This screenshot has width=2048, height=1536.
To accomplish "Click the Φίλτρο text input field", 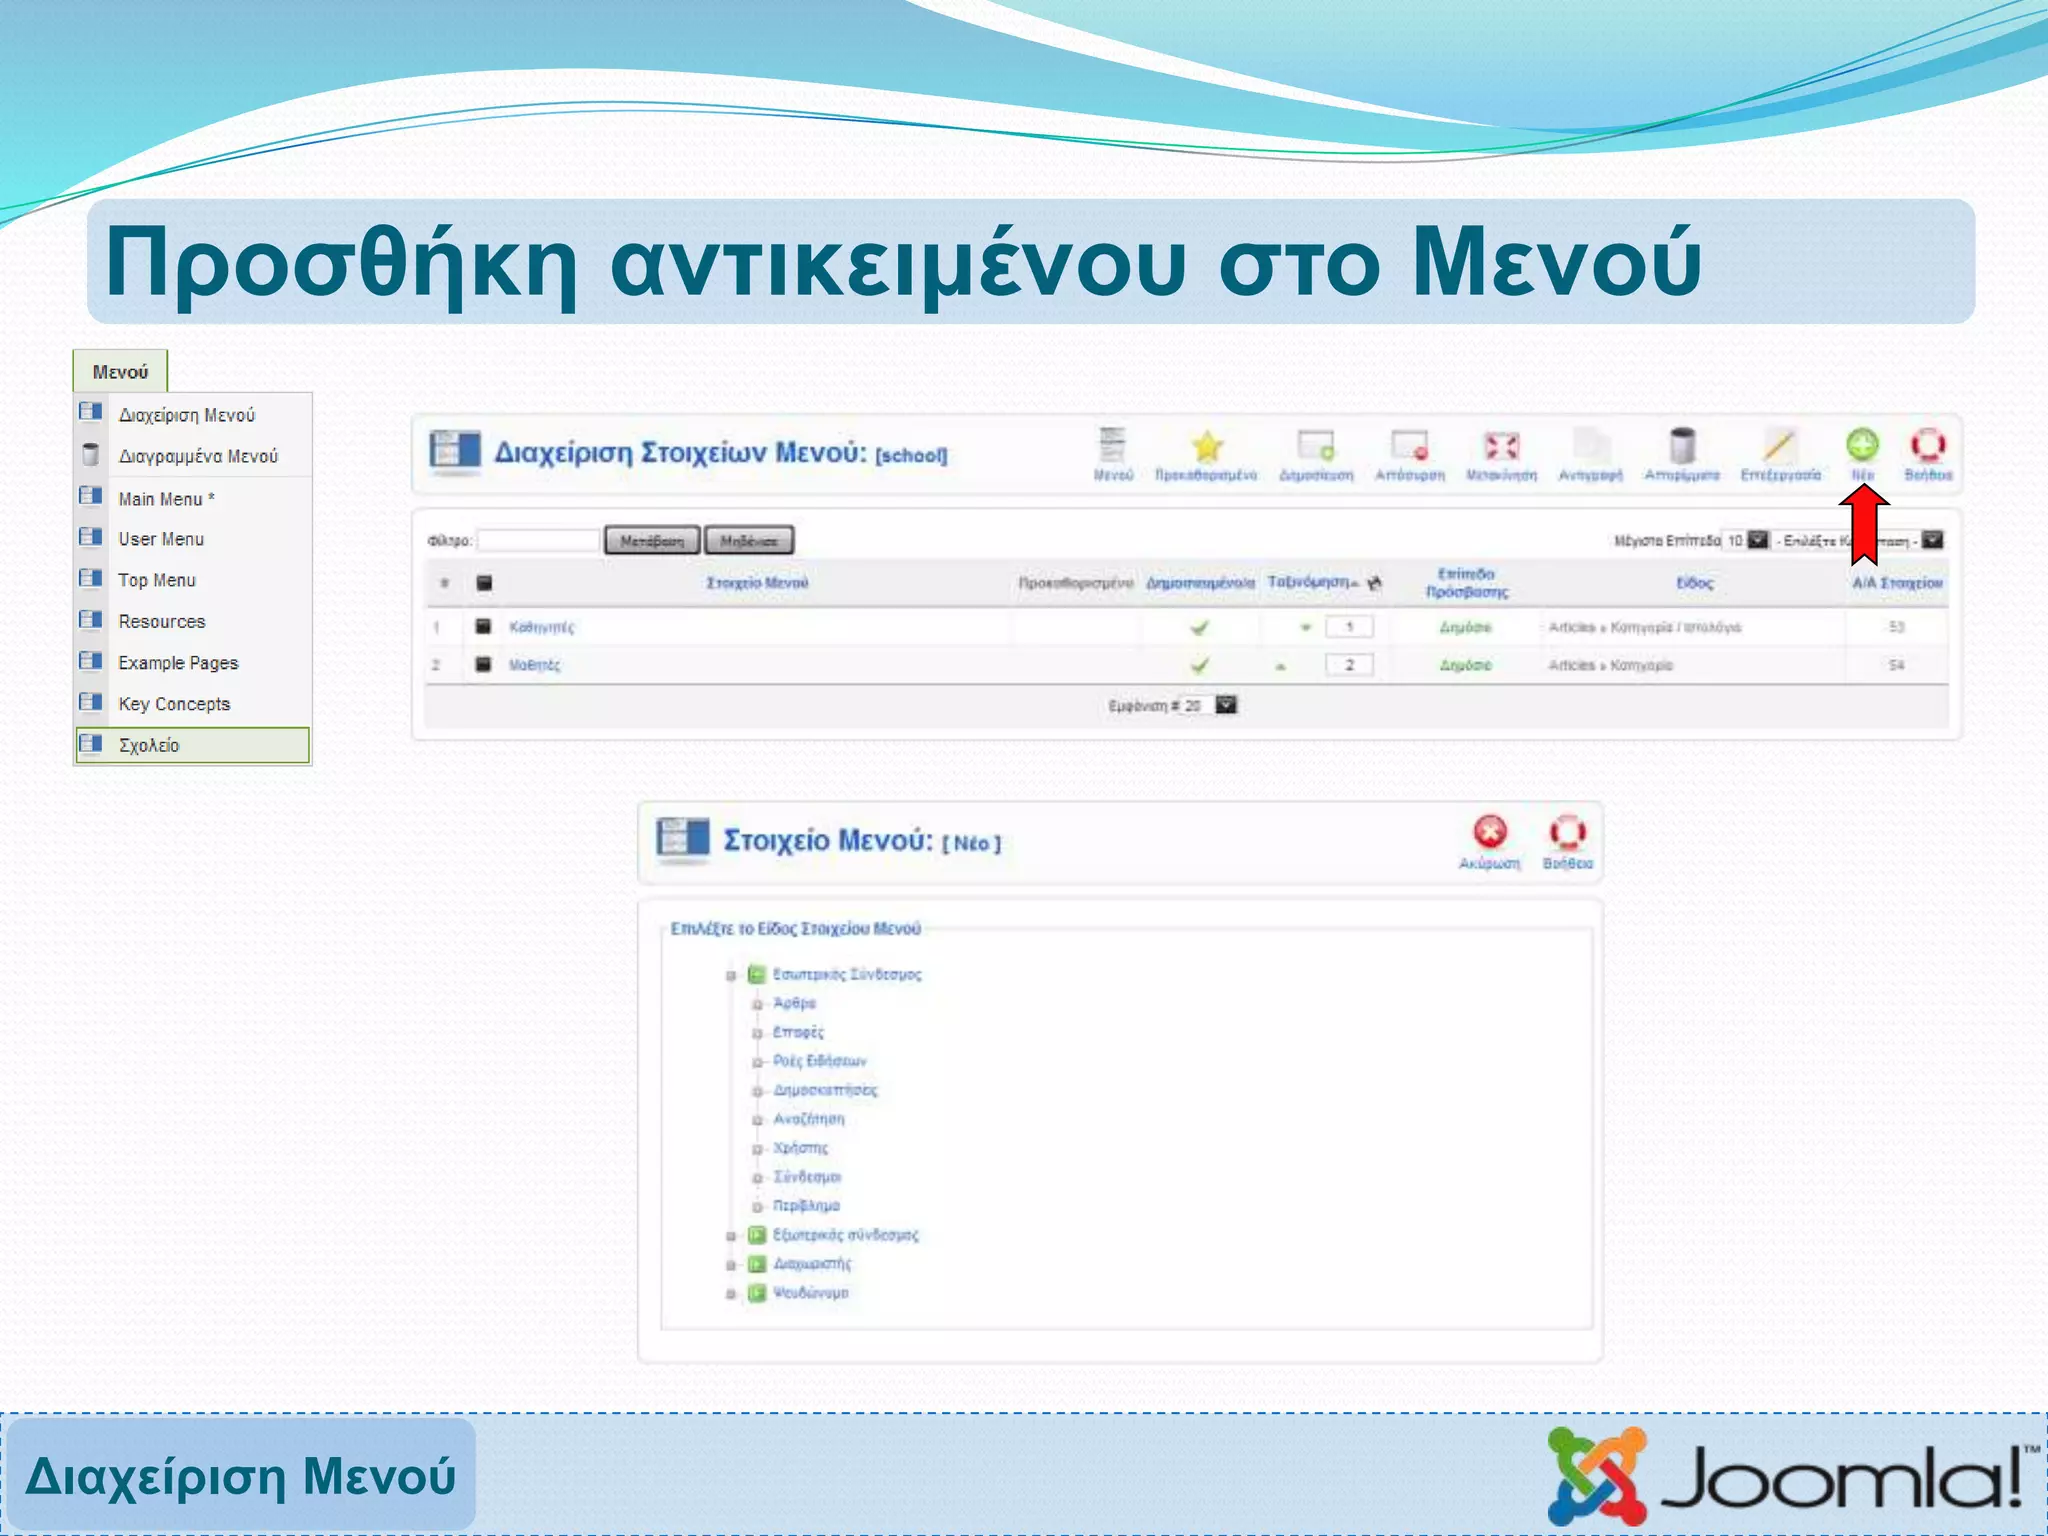I will point(539,541).
